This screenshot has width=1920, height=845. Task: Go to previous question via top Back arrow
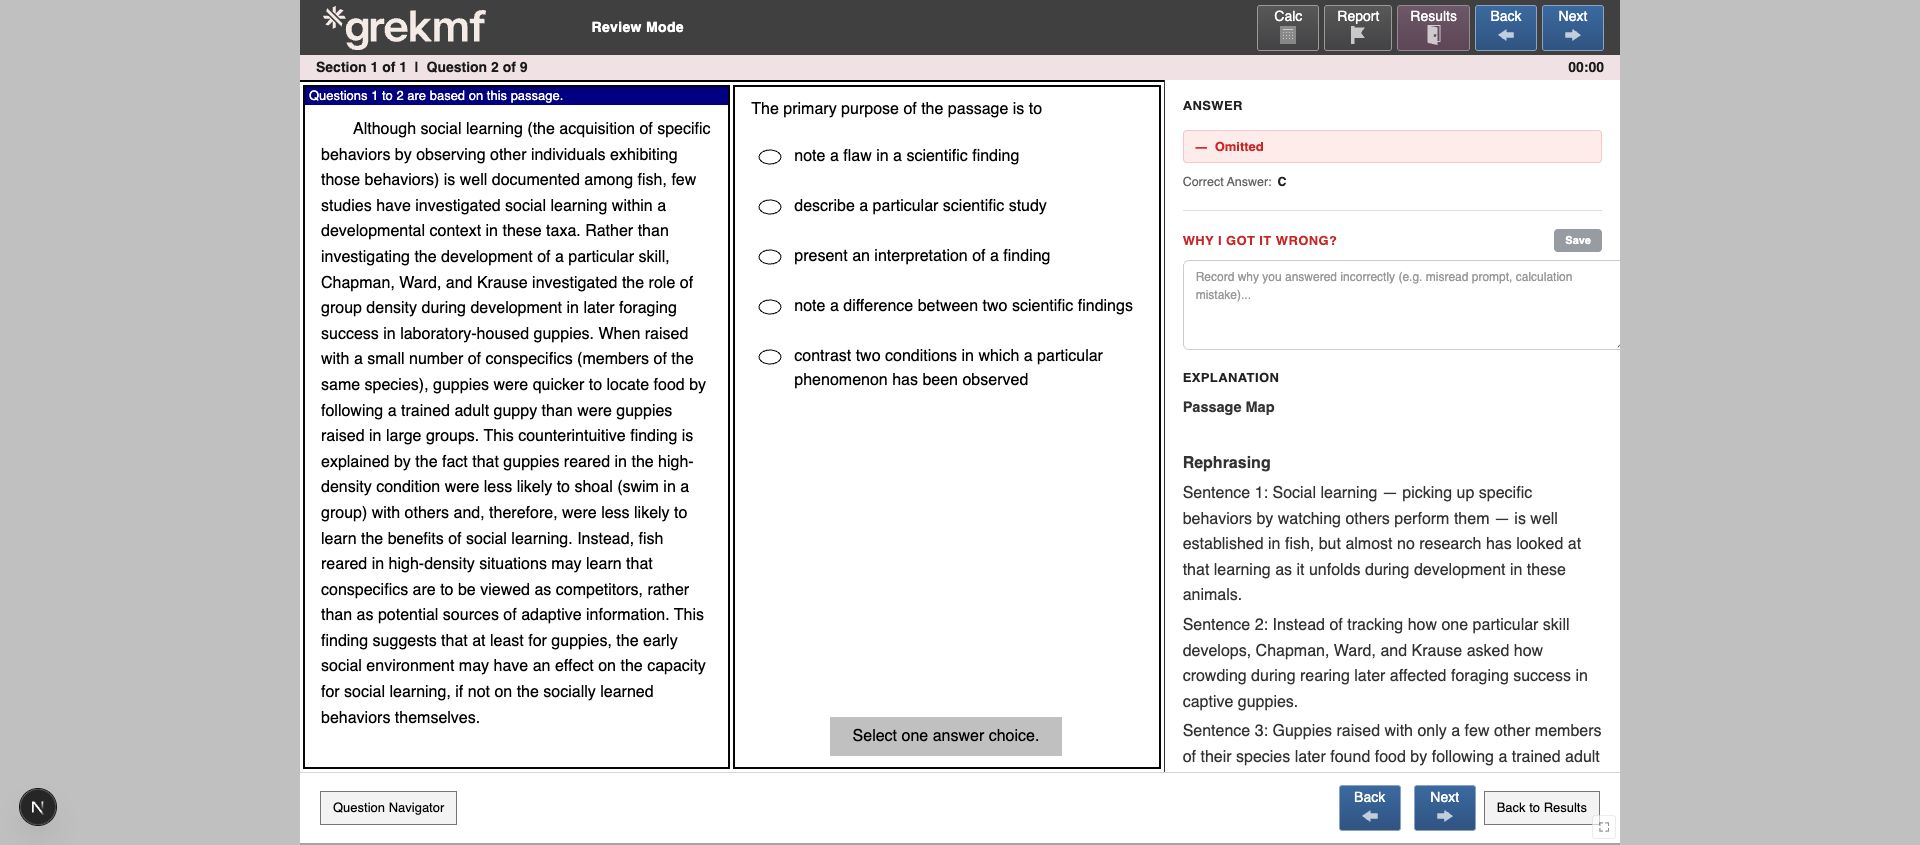click(x=1505, y=27)
